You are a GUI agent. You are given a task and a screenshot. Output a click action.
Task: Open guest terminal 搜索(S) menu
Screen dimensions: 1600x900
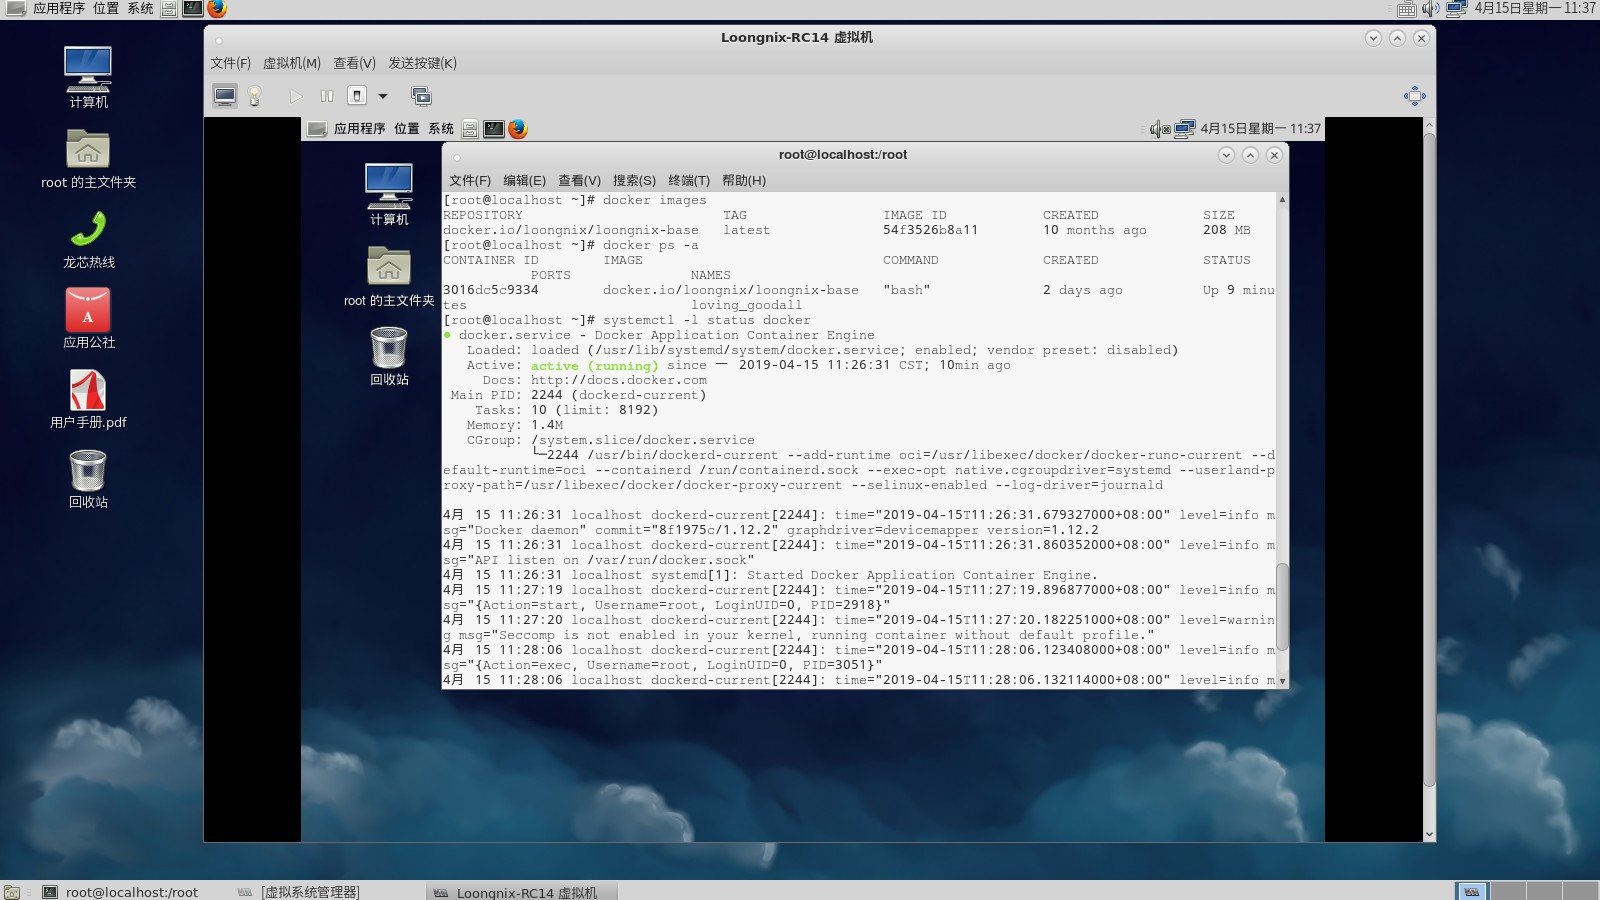[634, 181]
